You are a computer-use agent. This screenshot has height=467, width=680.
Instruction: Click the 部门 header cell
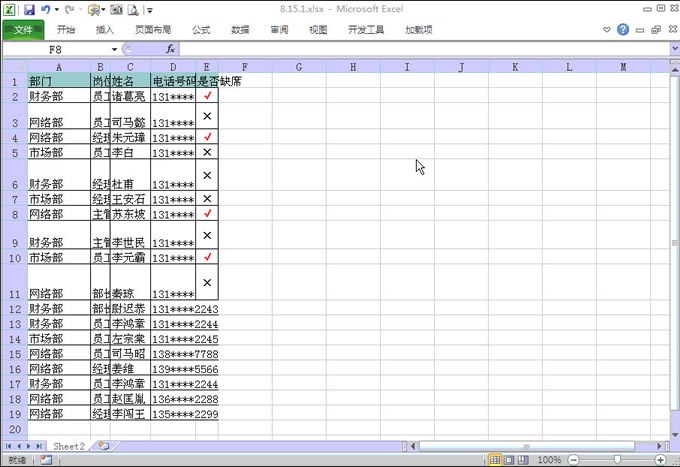click(x=59, y=81)
